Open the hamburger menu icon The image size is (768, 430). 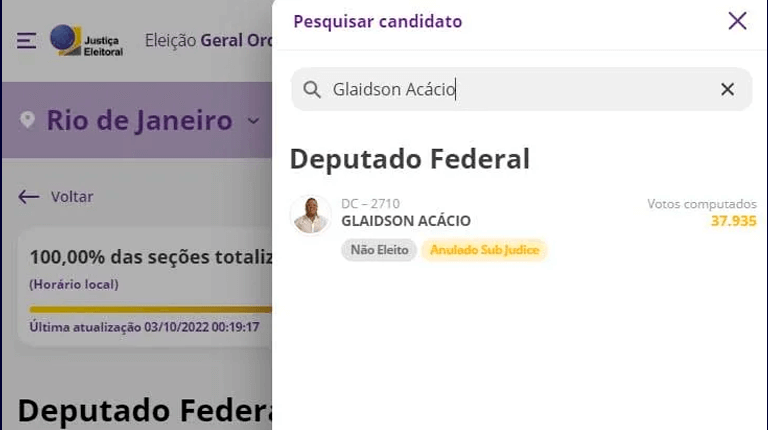pyautogui.click(x=26, y=40)
